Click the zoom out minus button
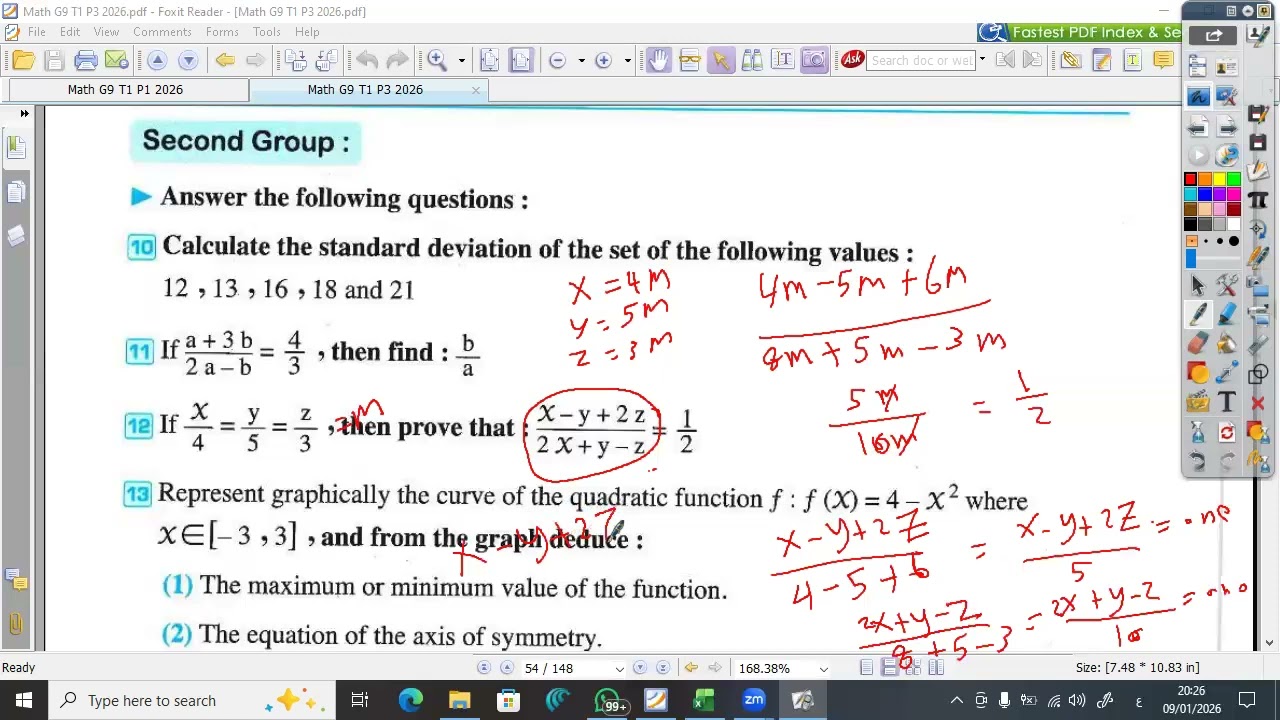Viewport: 1280px width, 720px height. coord(558,60)
